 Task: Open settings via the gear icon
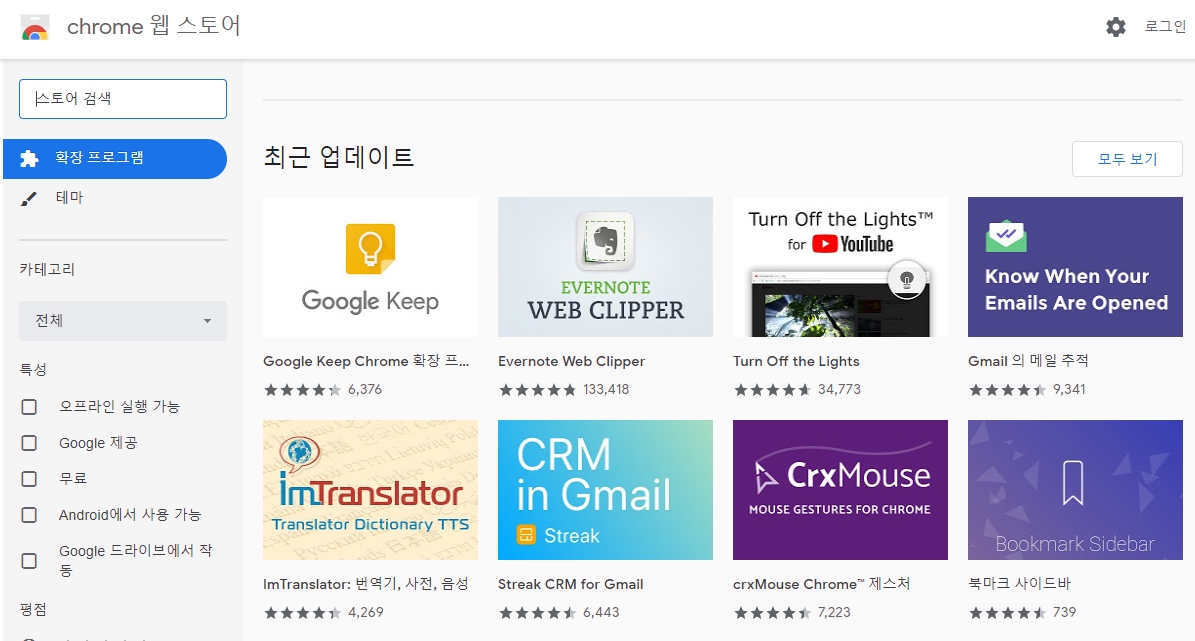[x=1116, y=28]
